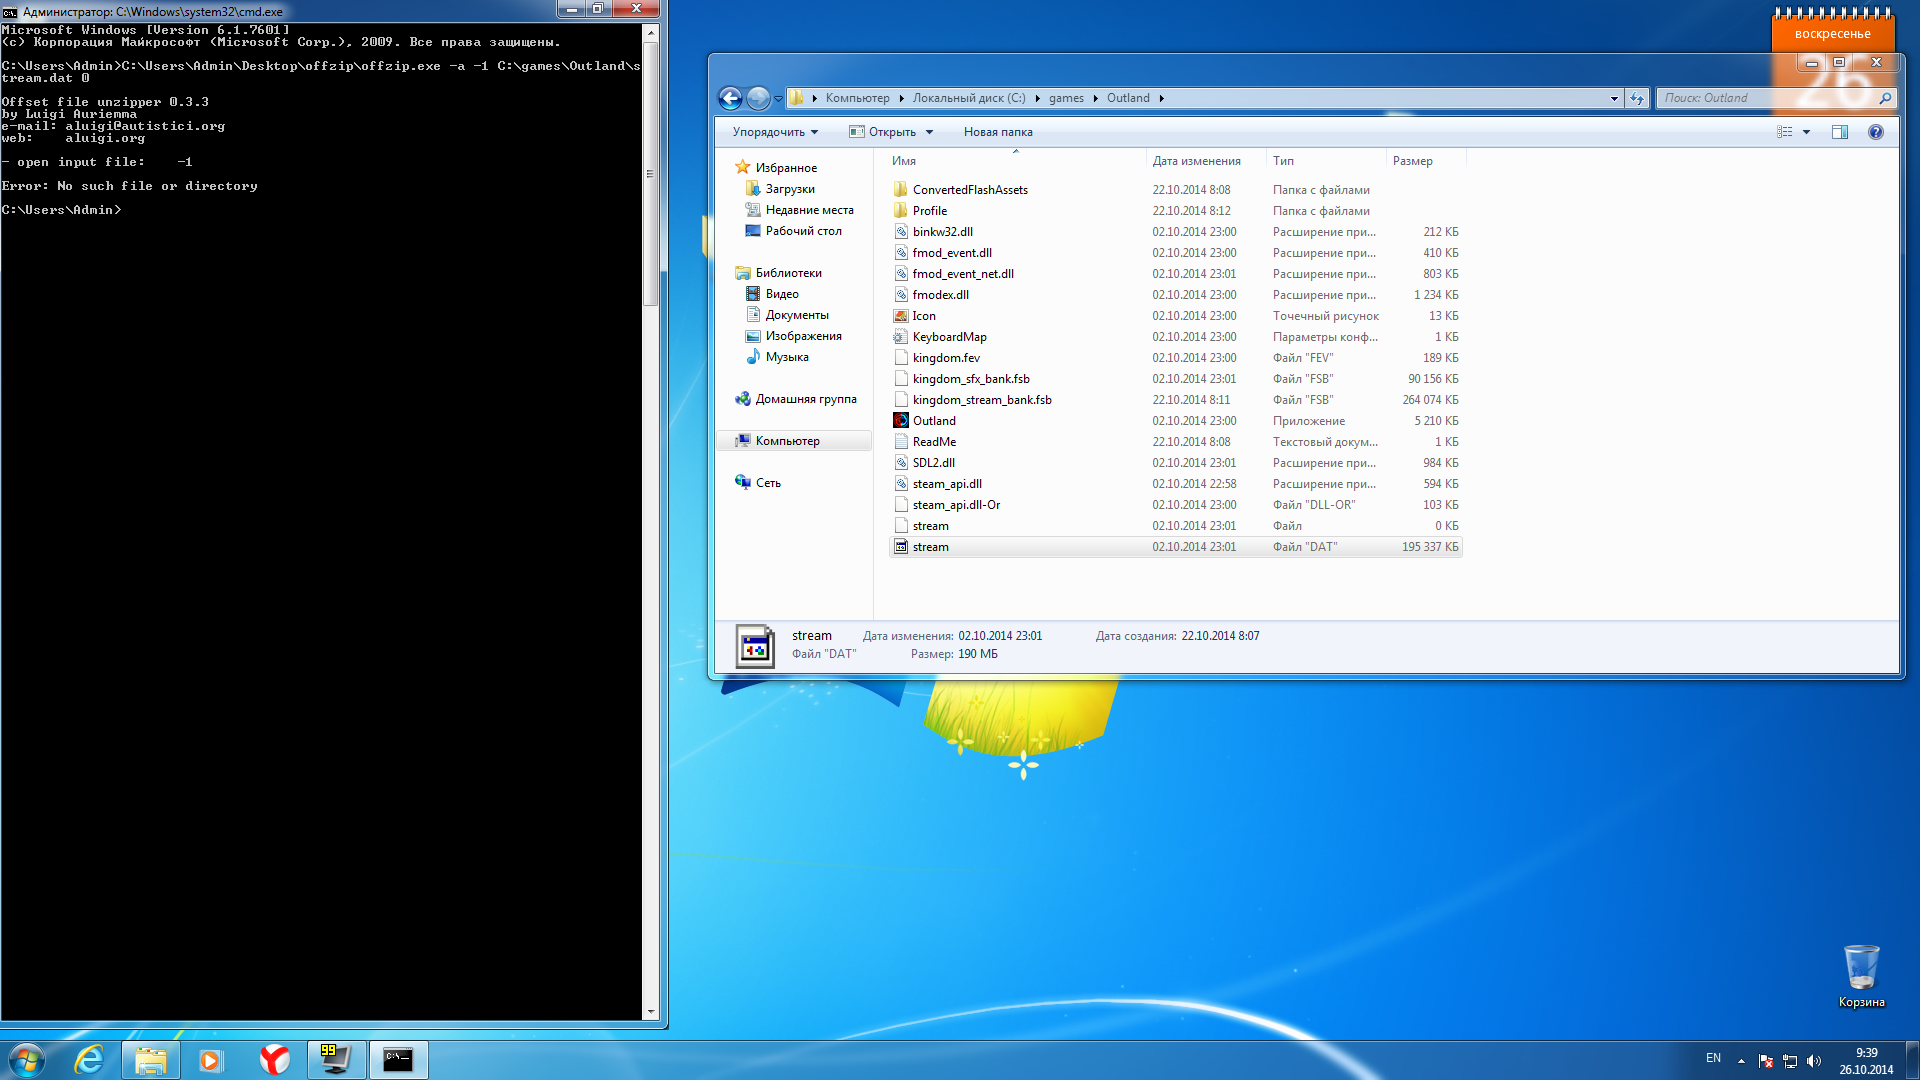Select the ConvertedFlashAssets folder icon

click(901, 190)
